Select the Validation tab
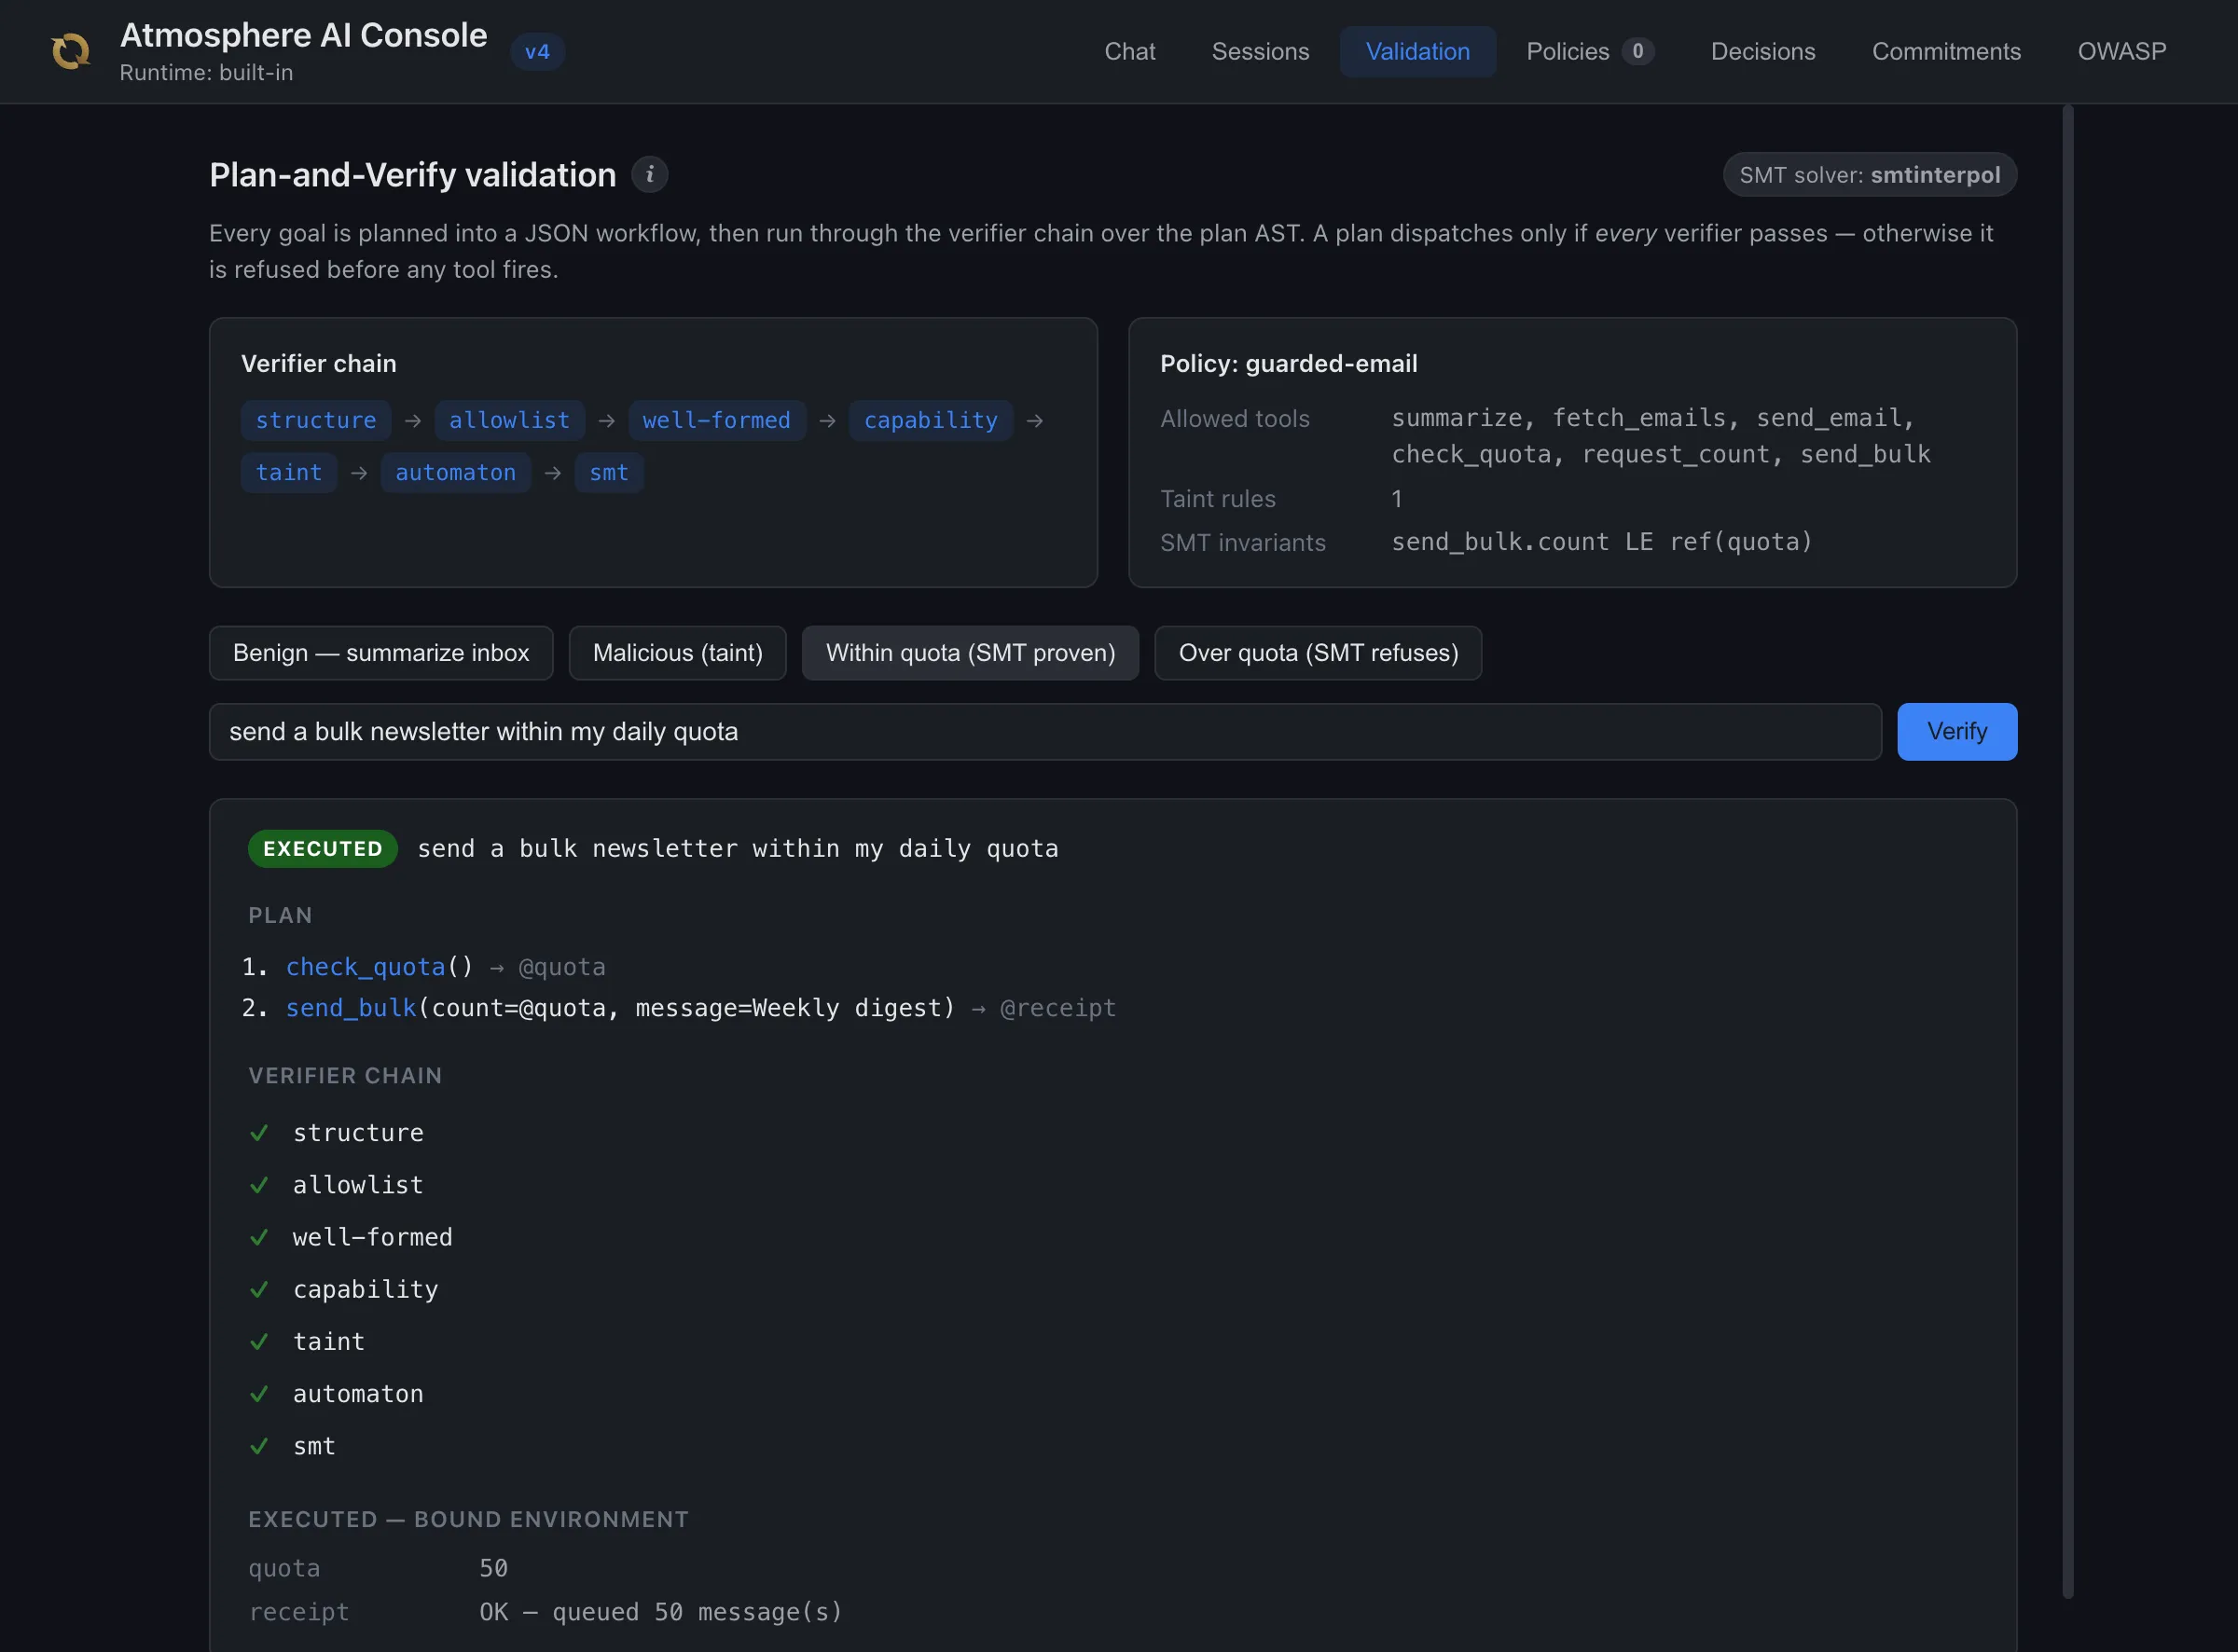The height and width of the screenshot is (1652, 2238). pos(1417,51)
